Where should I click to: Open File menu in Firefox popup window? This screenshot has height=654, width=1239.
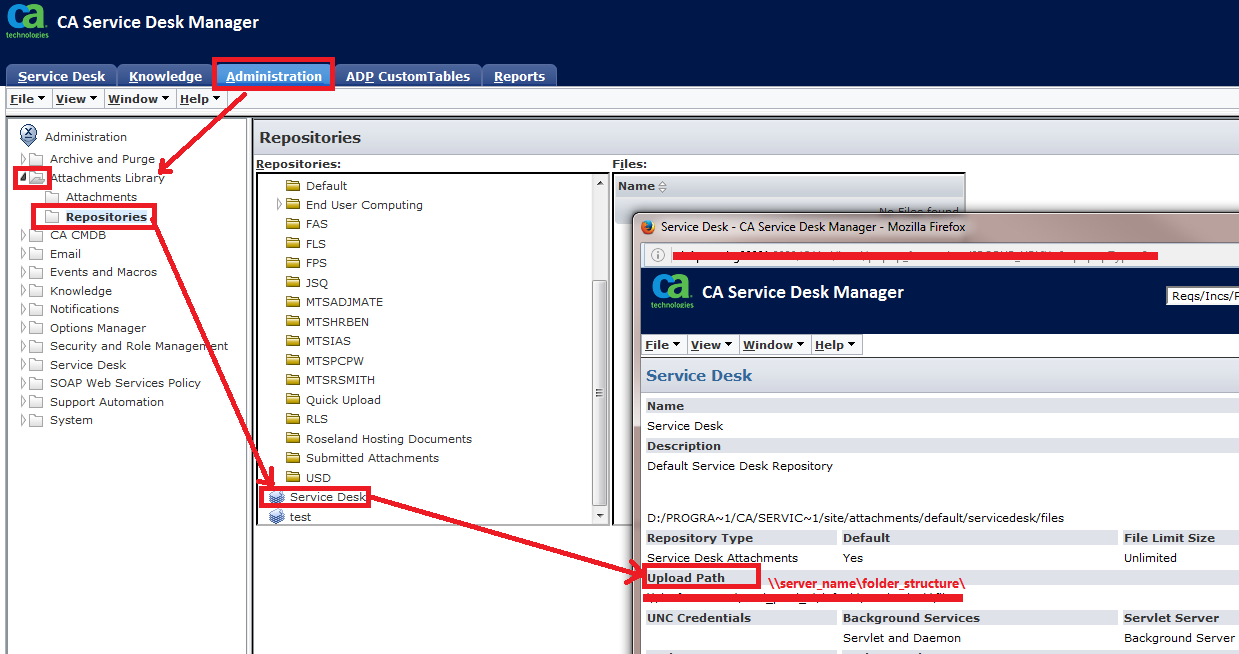tap(663, 345)
